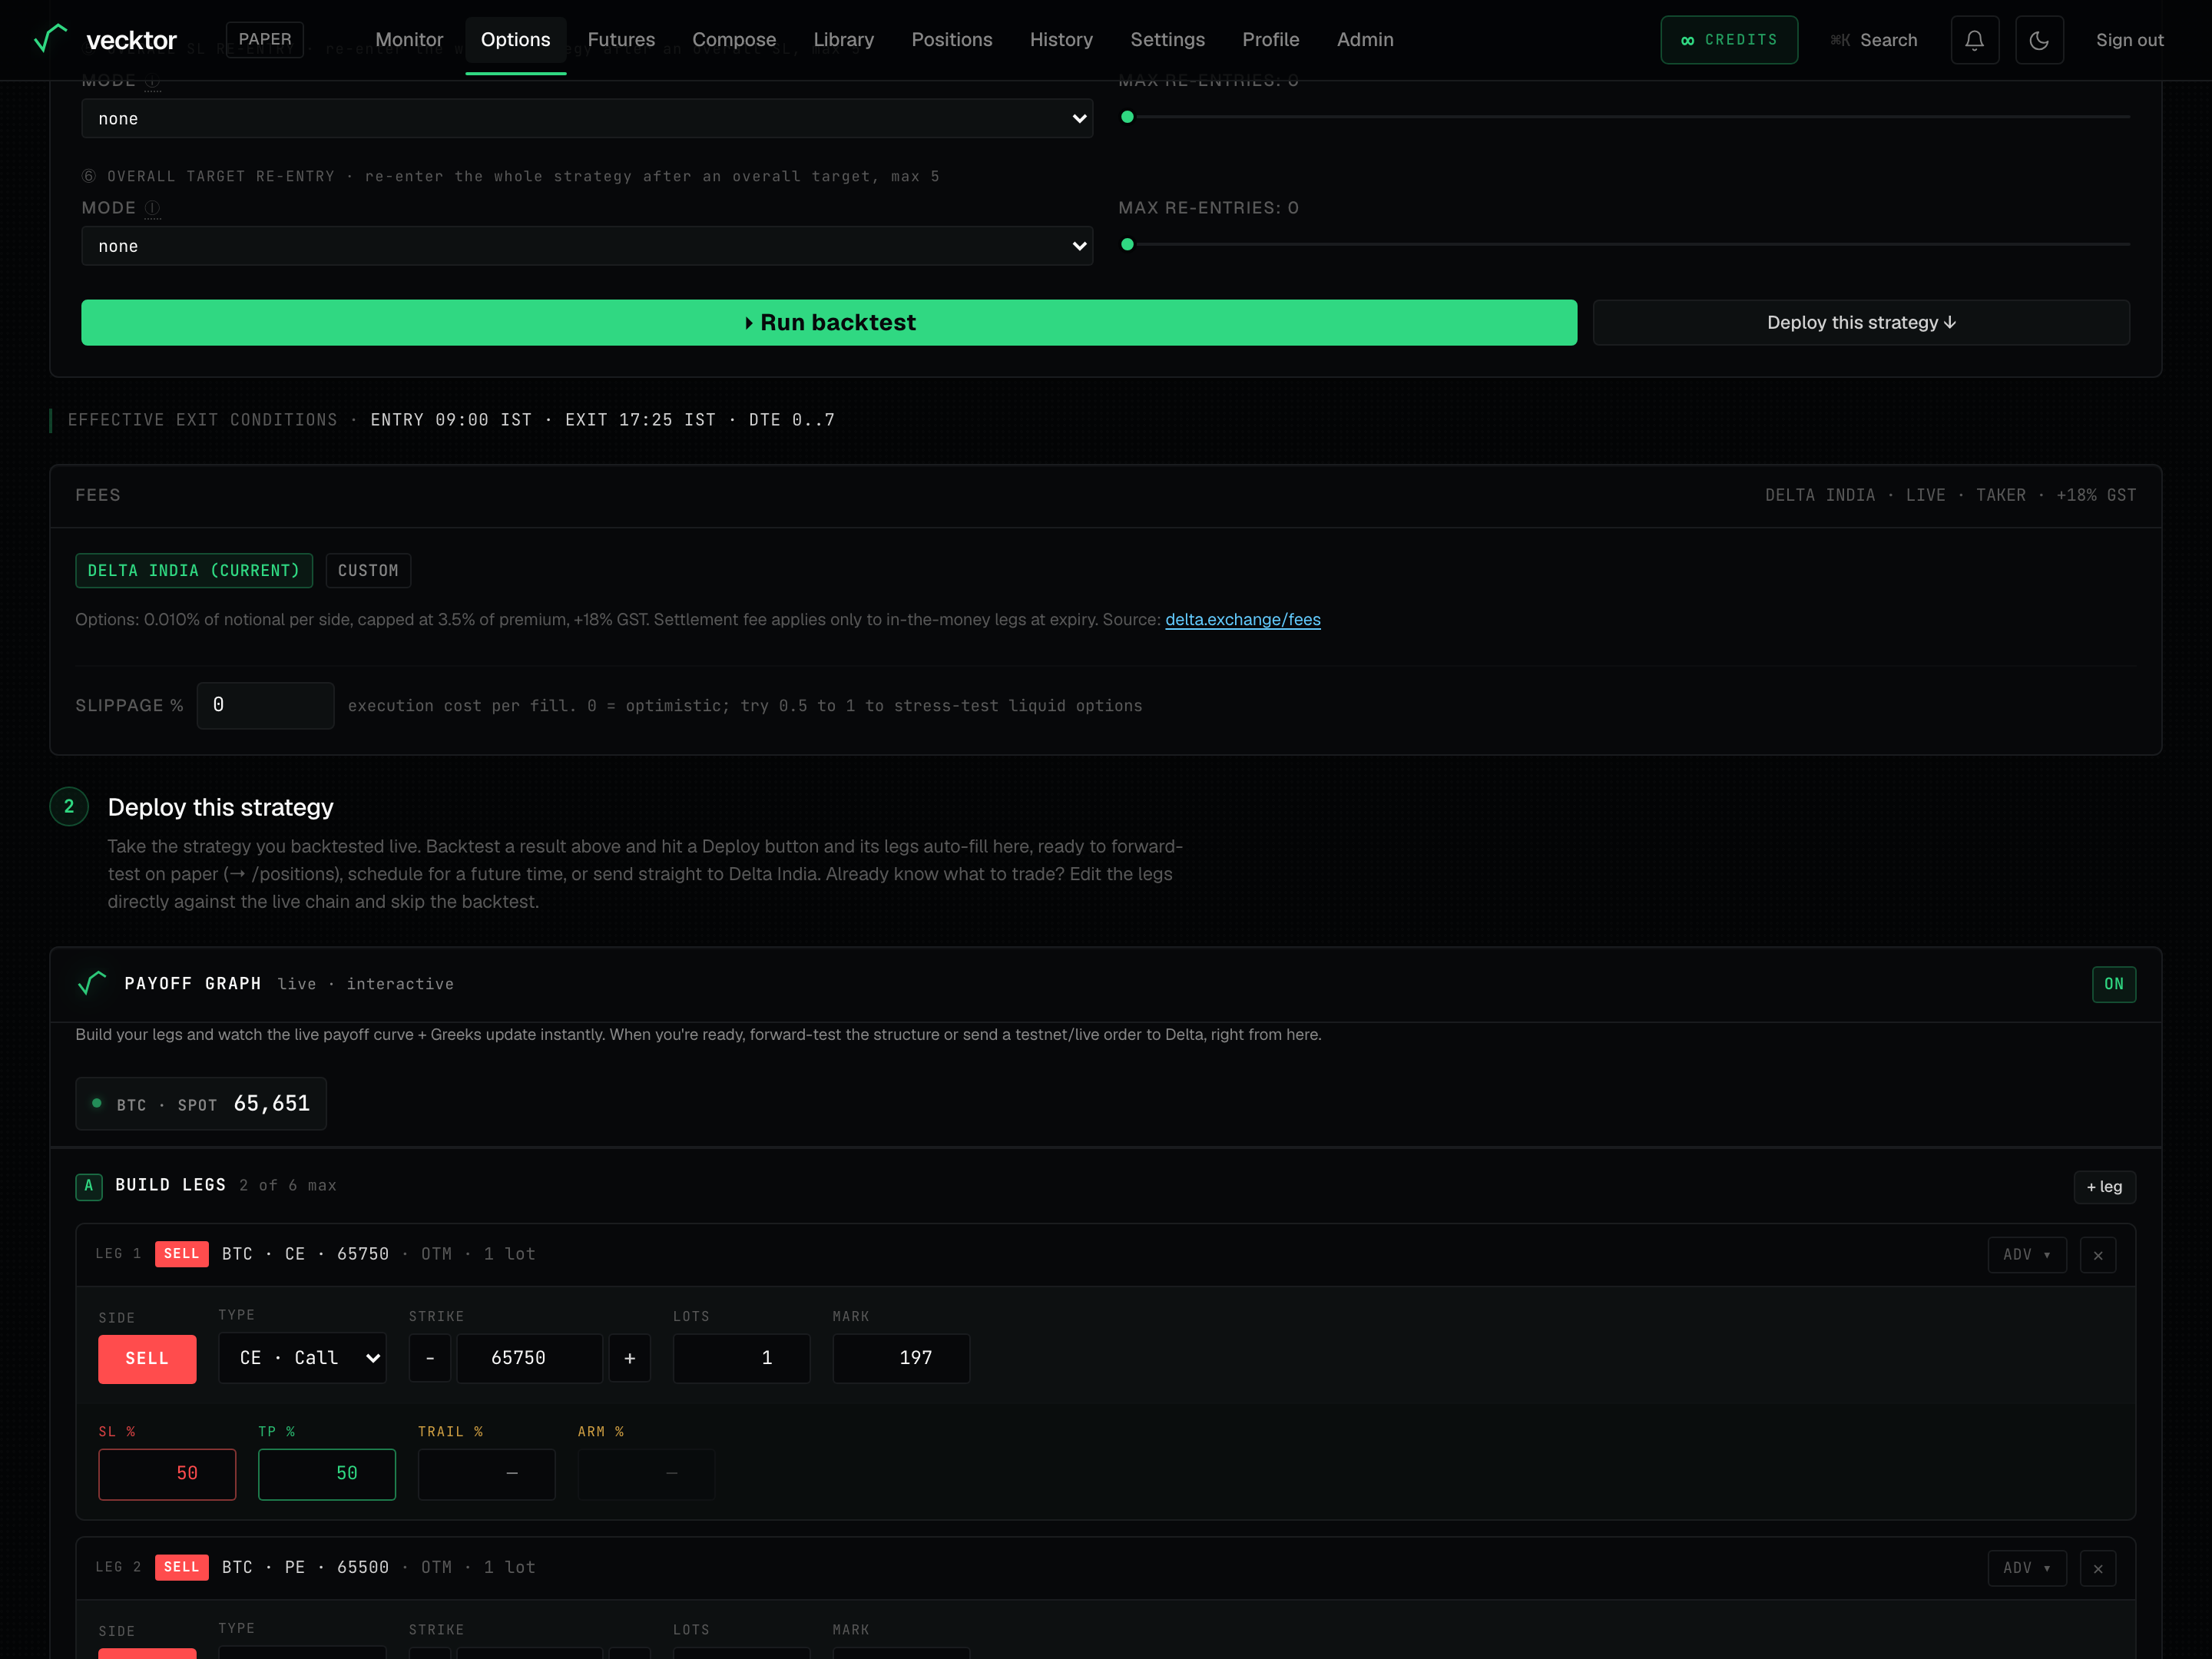Click the Slippage % input field
2212x1659 pixels.
(x=265, y=705)
